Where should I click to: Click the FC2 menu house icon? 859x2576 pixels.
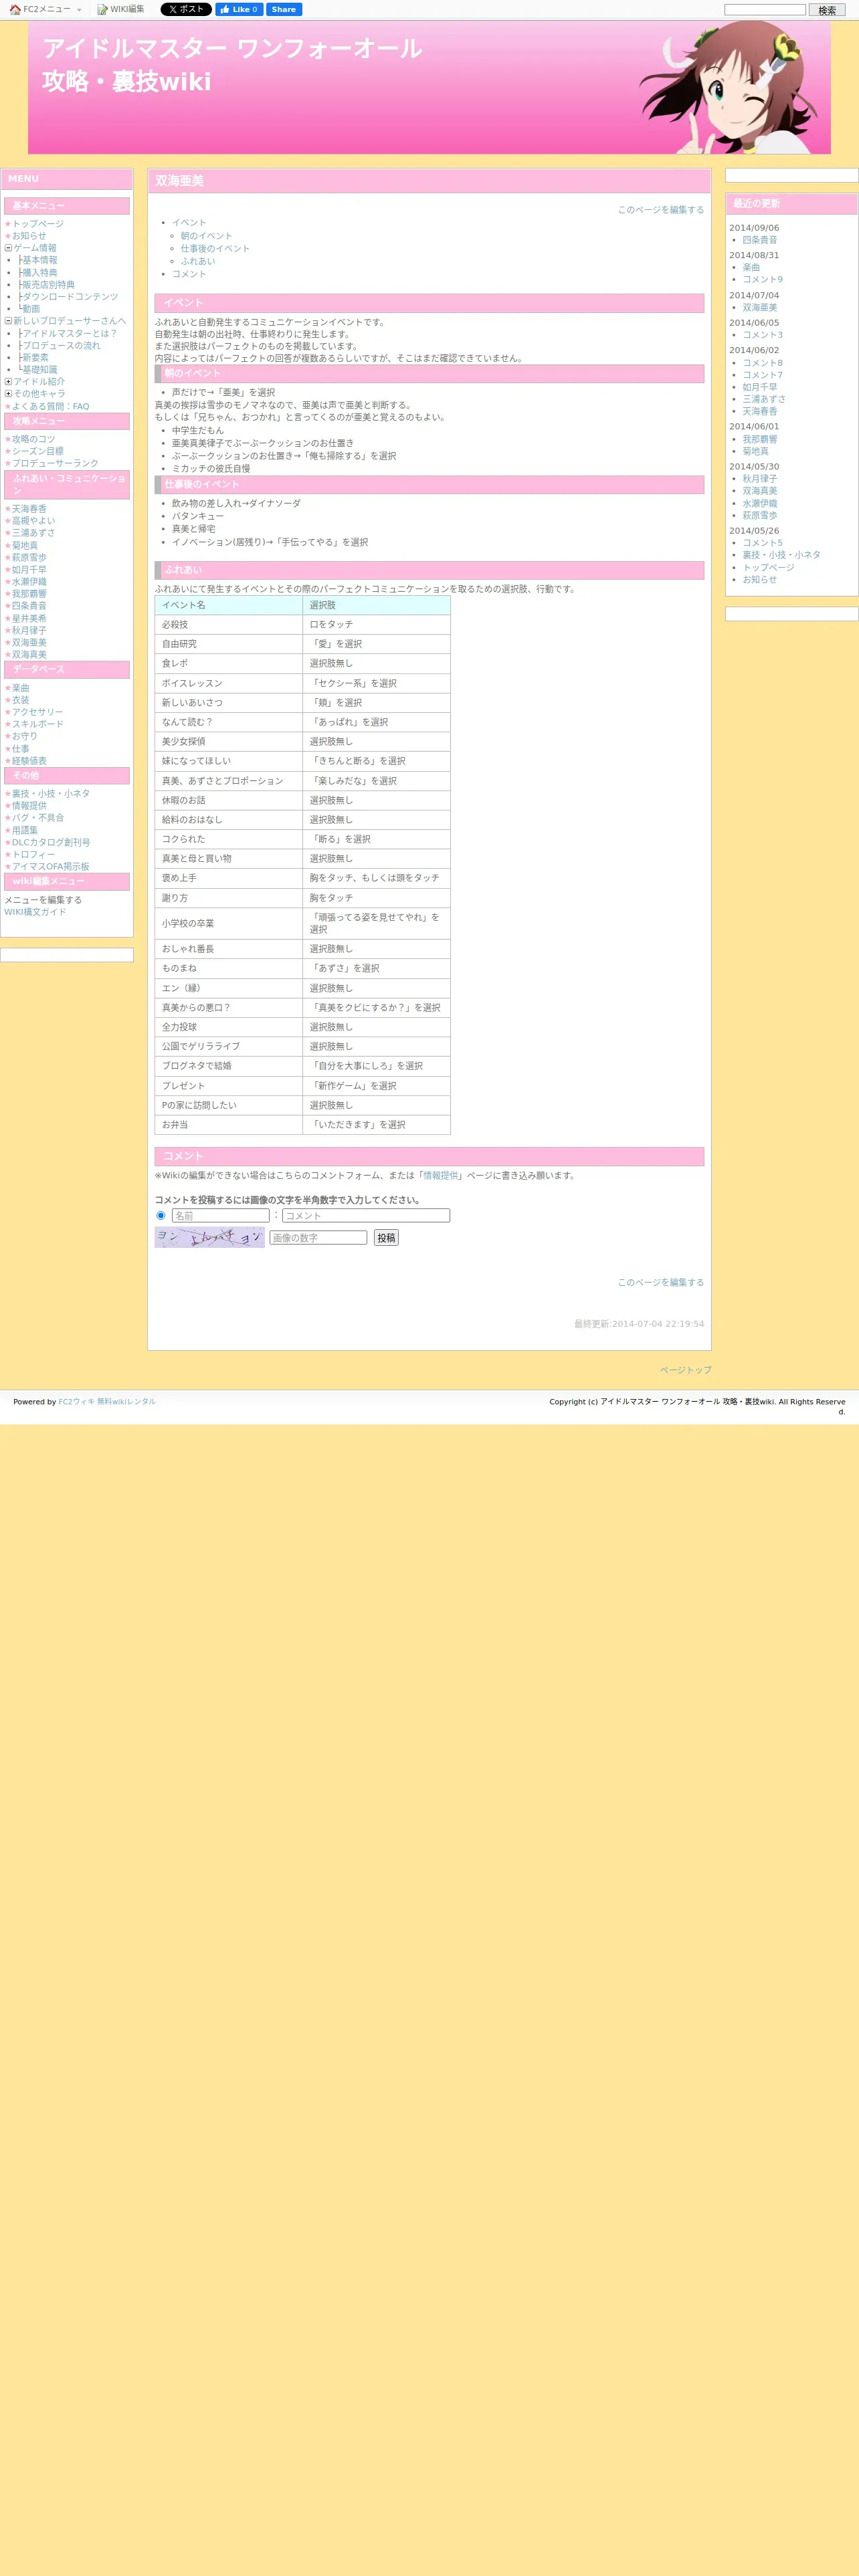[x=15, y=9]
